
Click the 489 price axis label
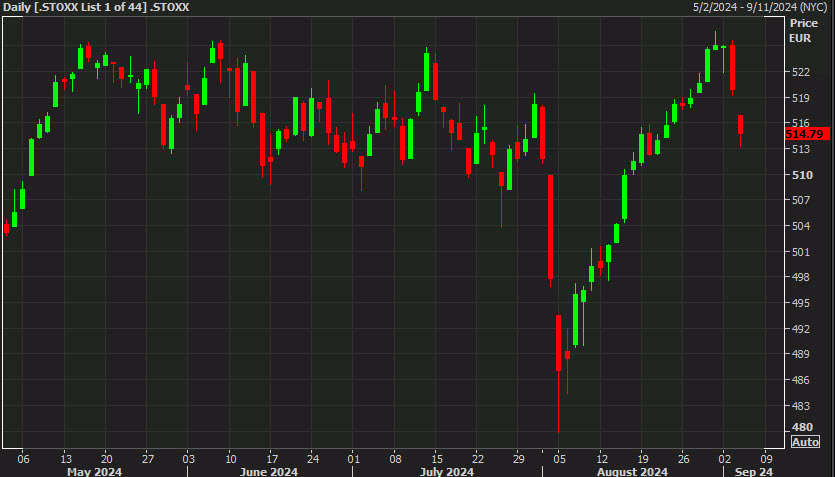pos(801,355)
